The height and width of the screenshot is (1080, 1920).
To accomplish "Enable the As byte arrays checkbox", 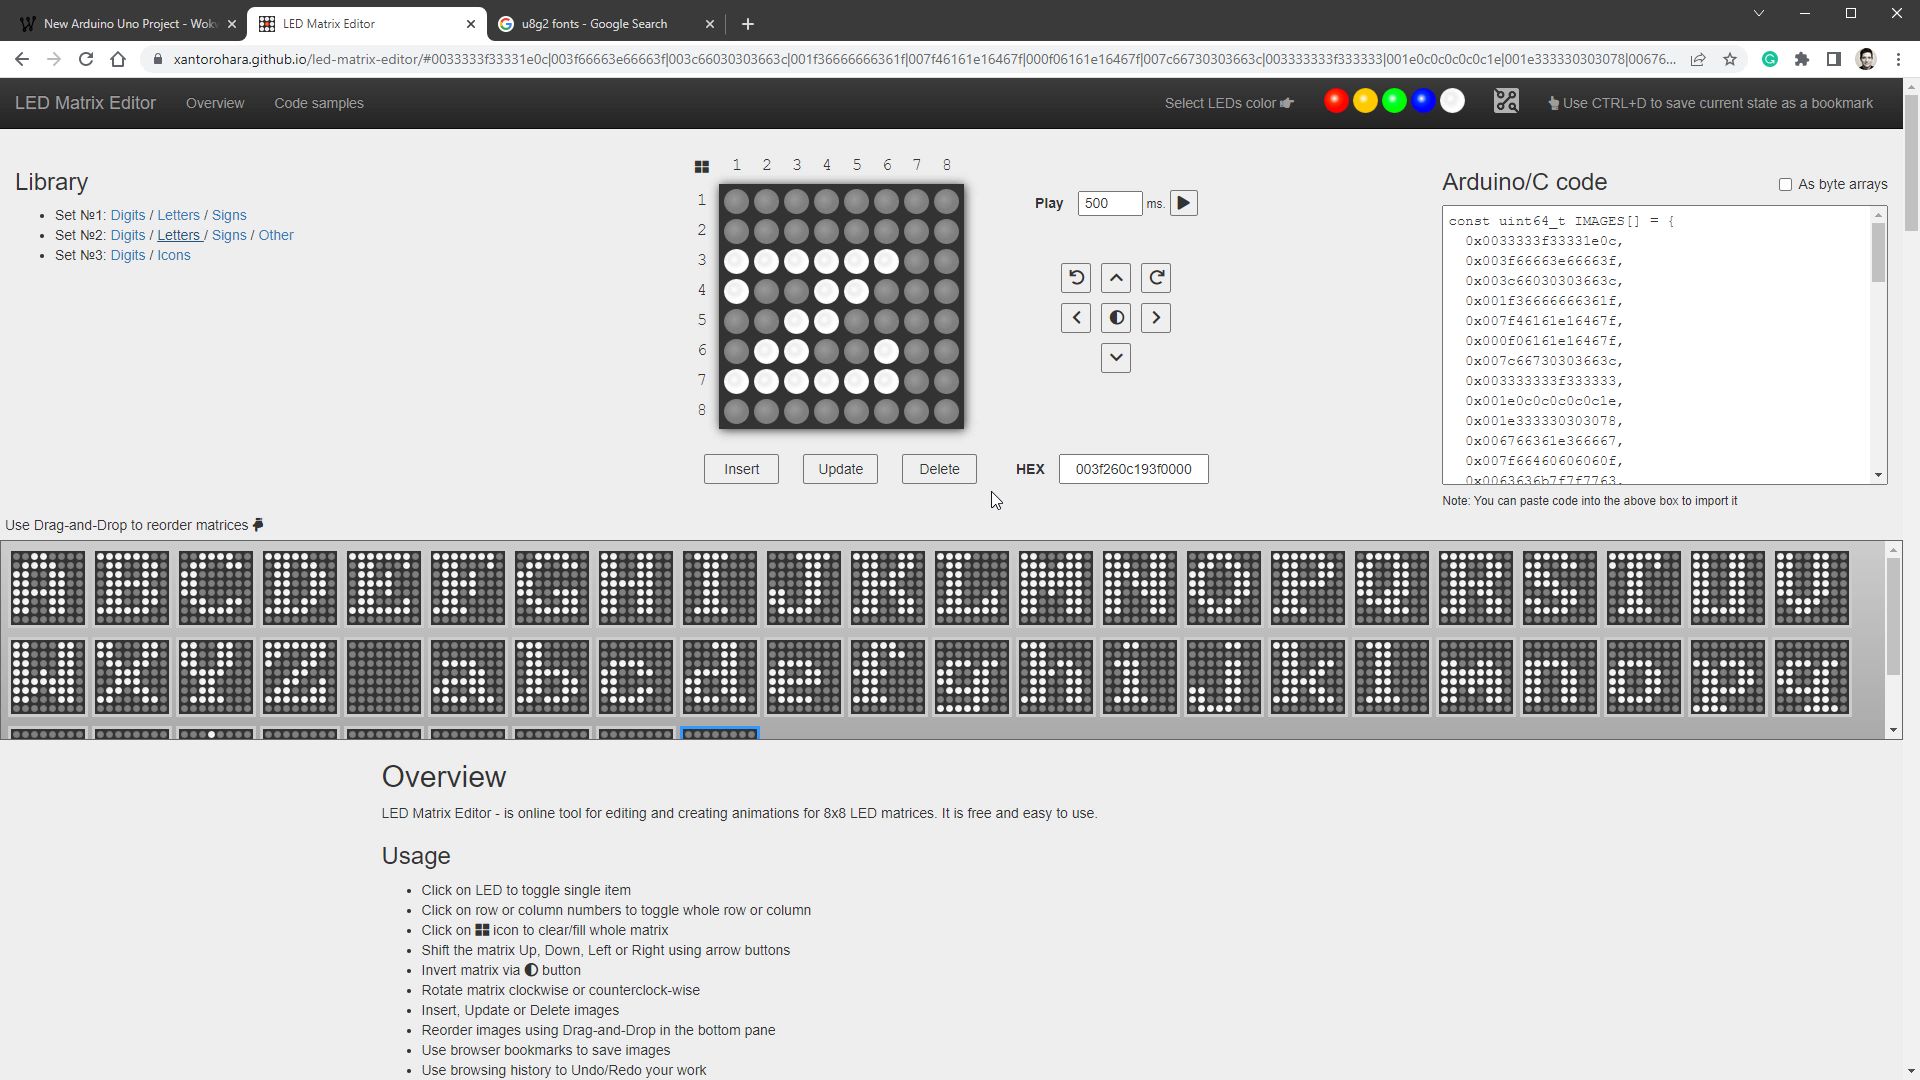I will (1786, 184).
